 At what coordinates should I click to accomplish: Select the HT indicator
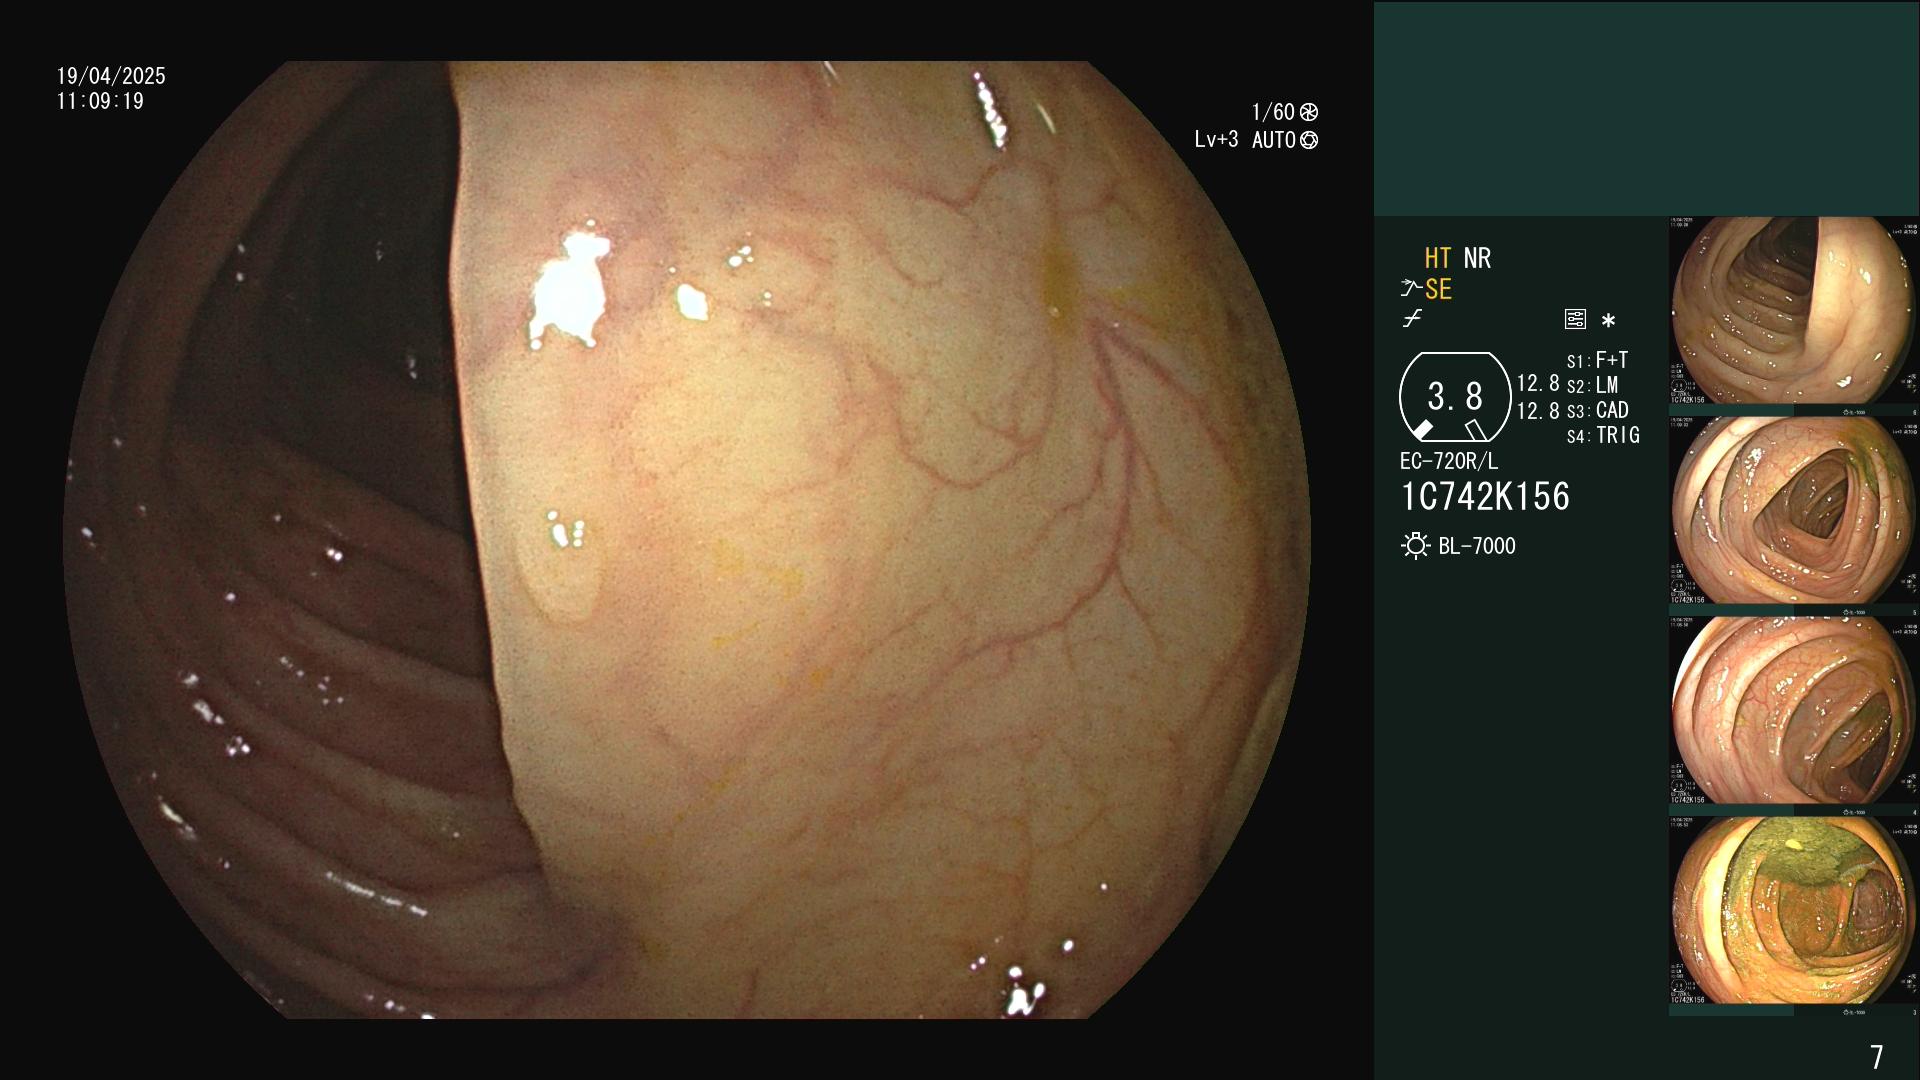tap(1438, 258)
